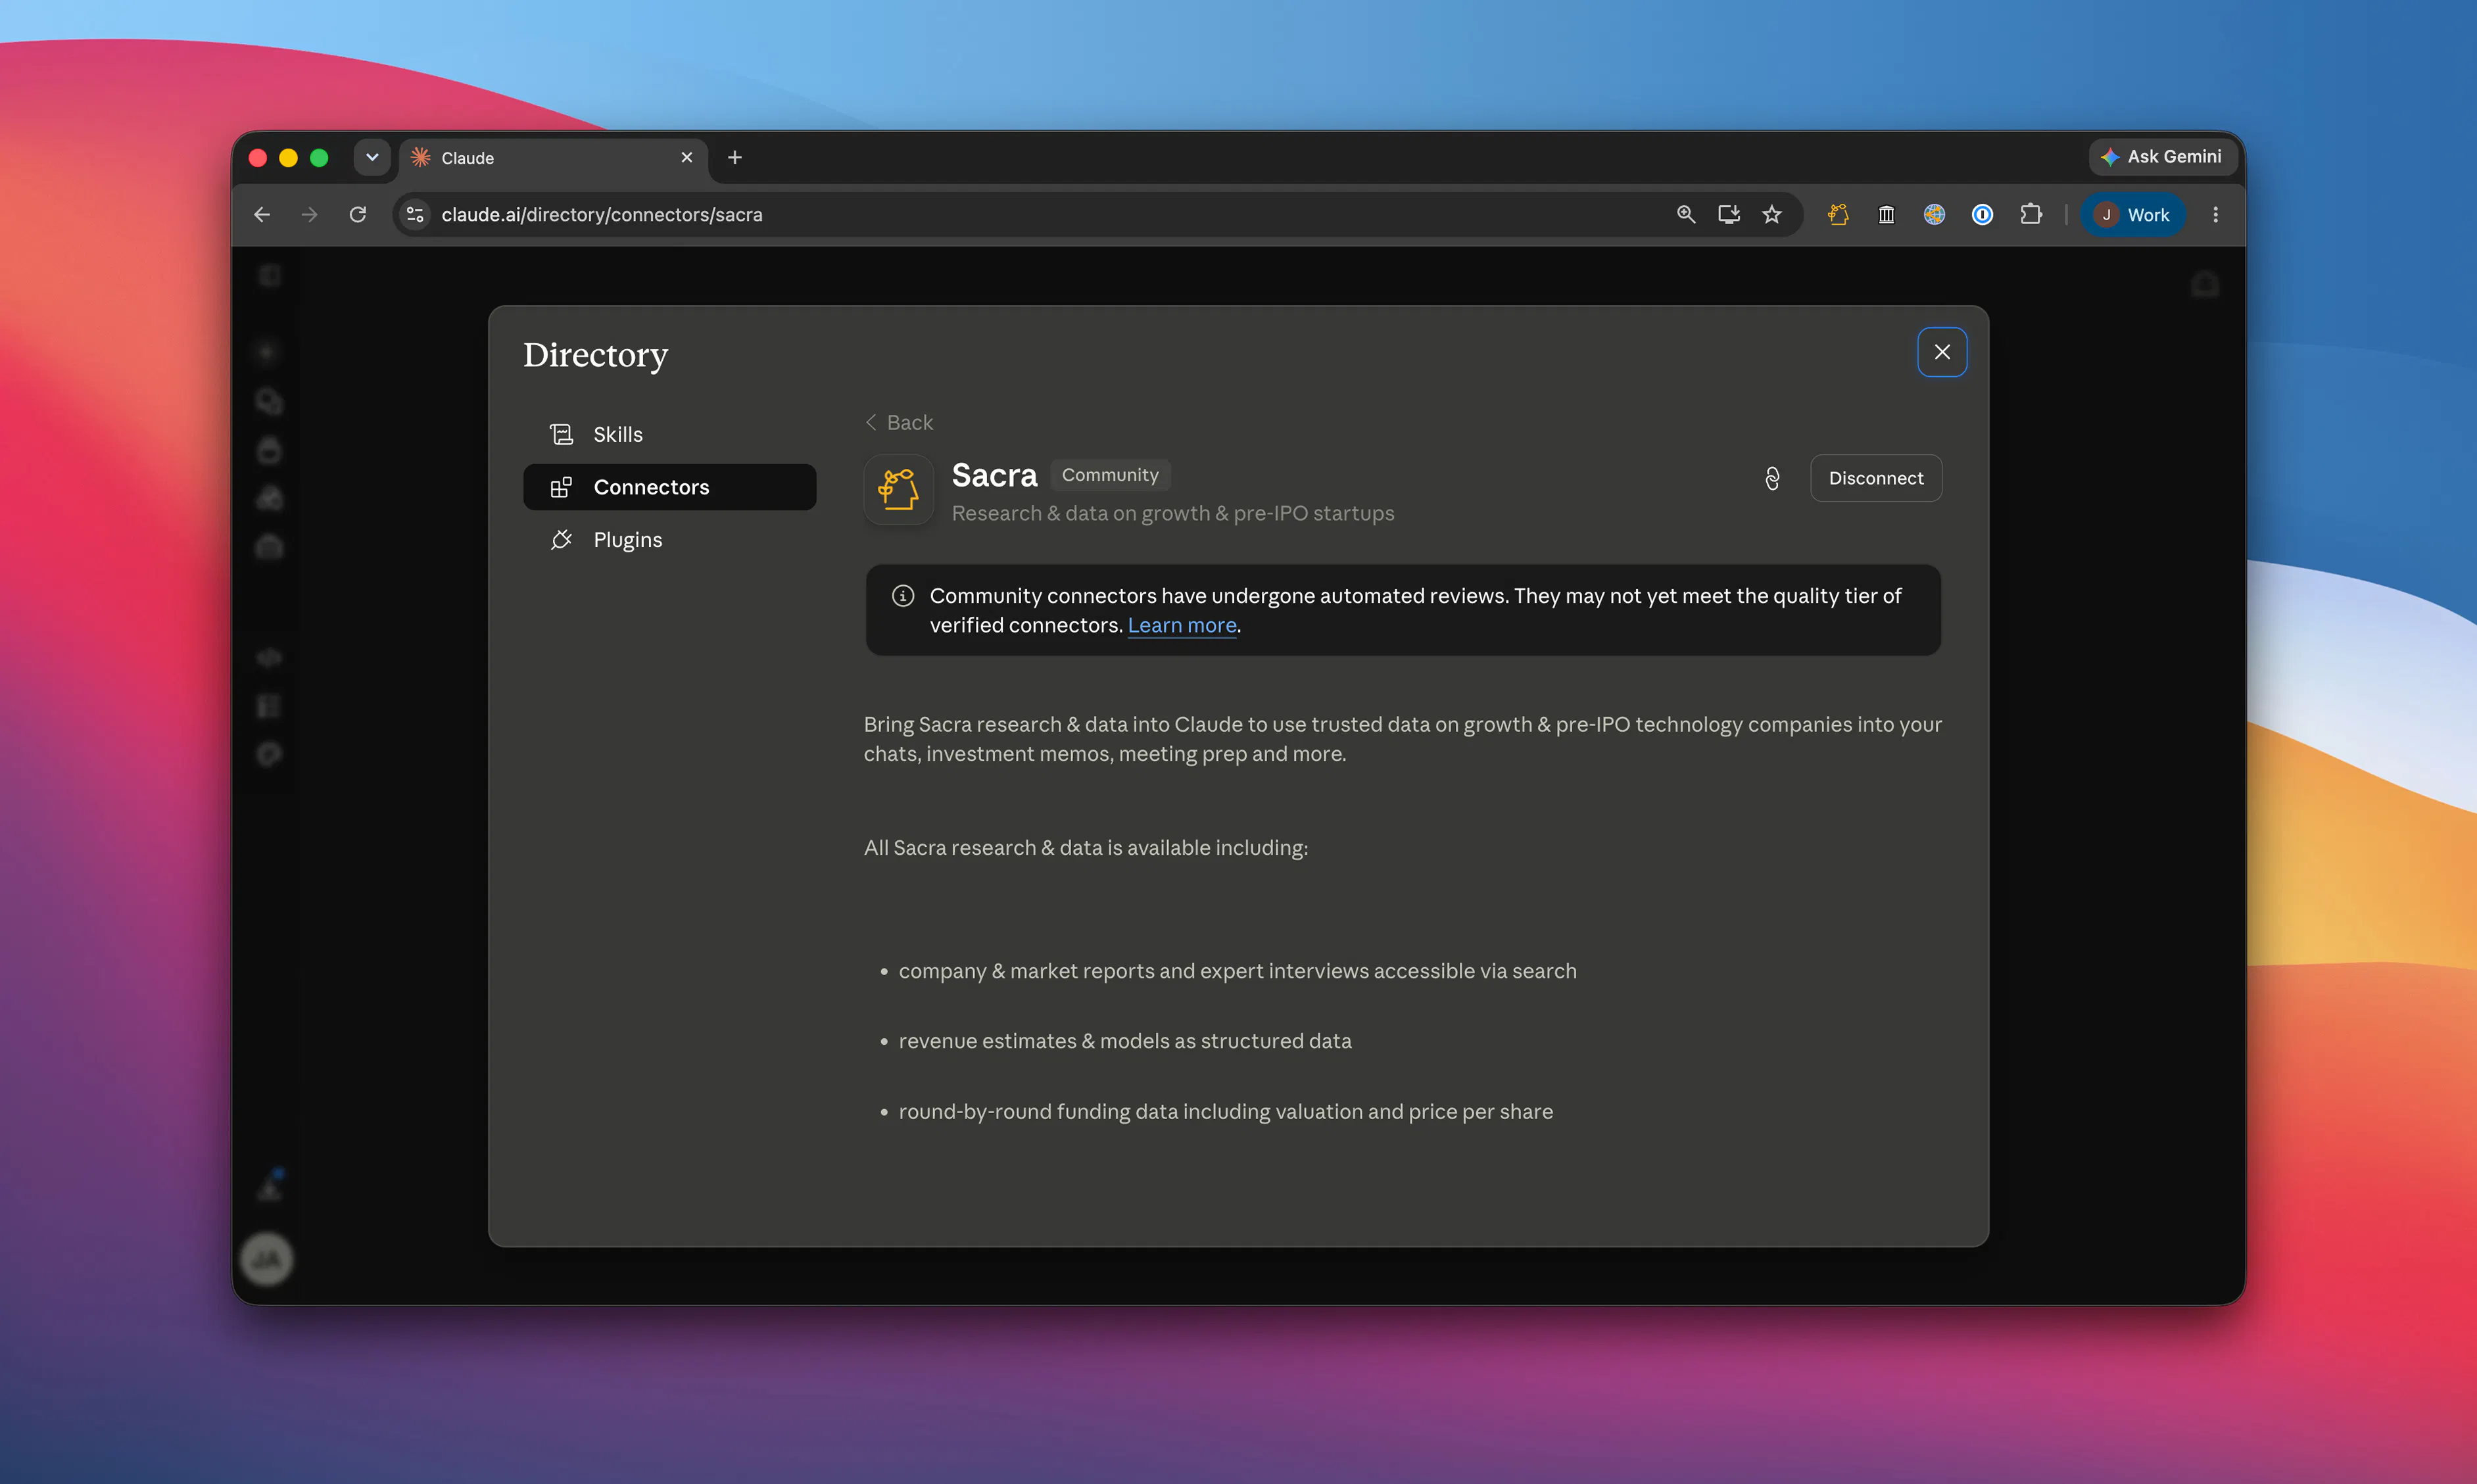Viewport: 2477px width, 1484px height.
Task: Select the Connectors section
Action: click(669, 487)
